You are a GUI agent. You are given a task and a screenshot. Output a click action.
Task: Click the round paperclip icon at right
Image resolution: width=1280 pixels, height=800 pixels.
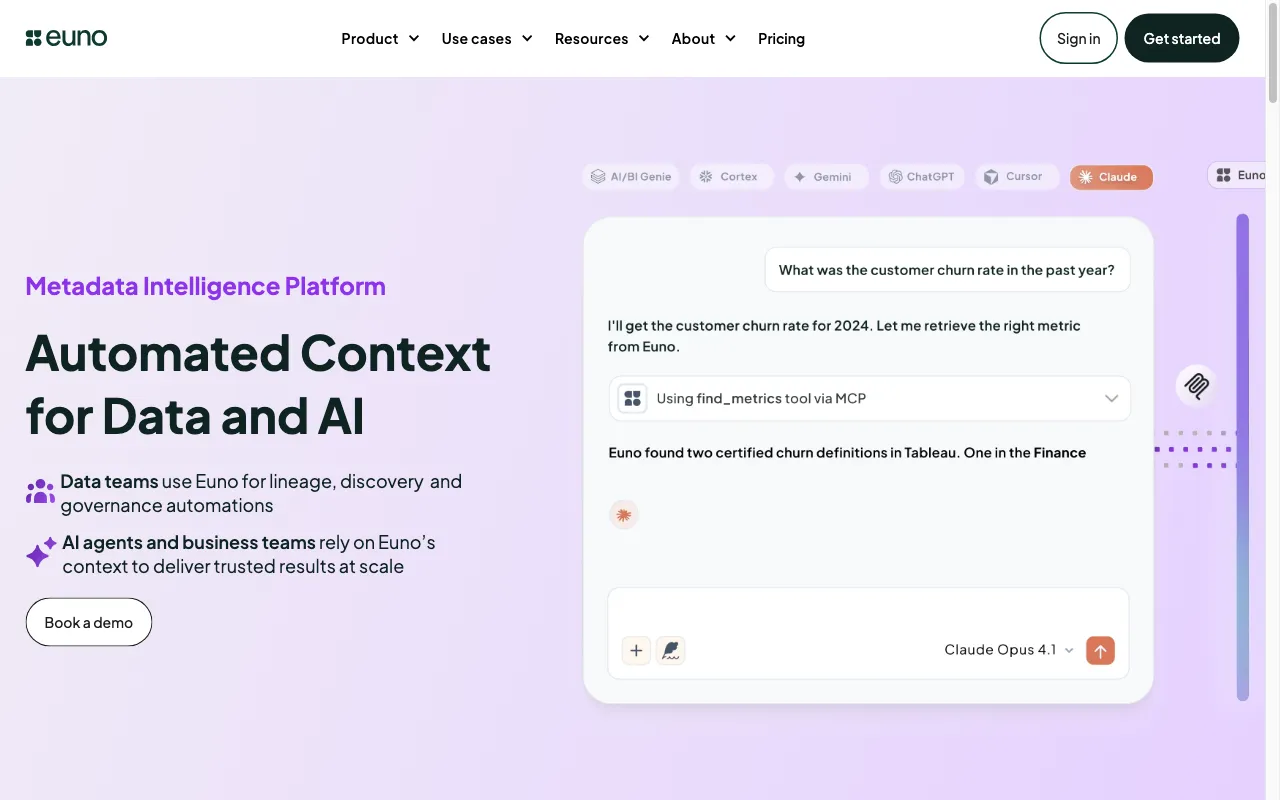pyautogui.click(x=1196, y=384)
